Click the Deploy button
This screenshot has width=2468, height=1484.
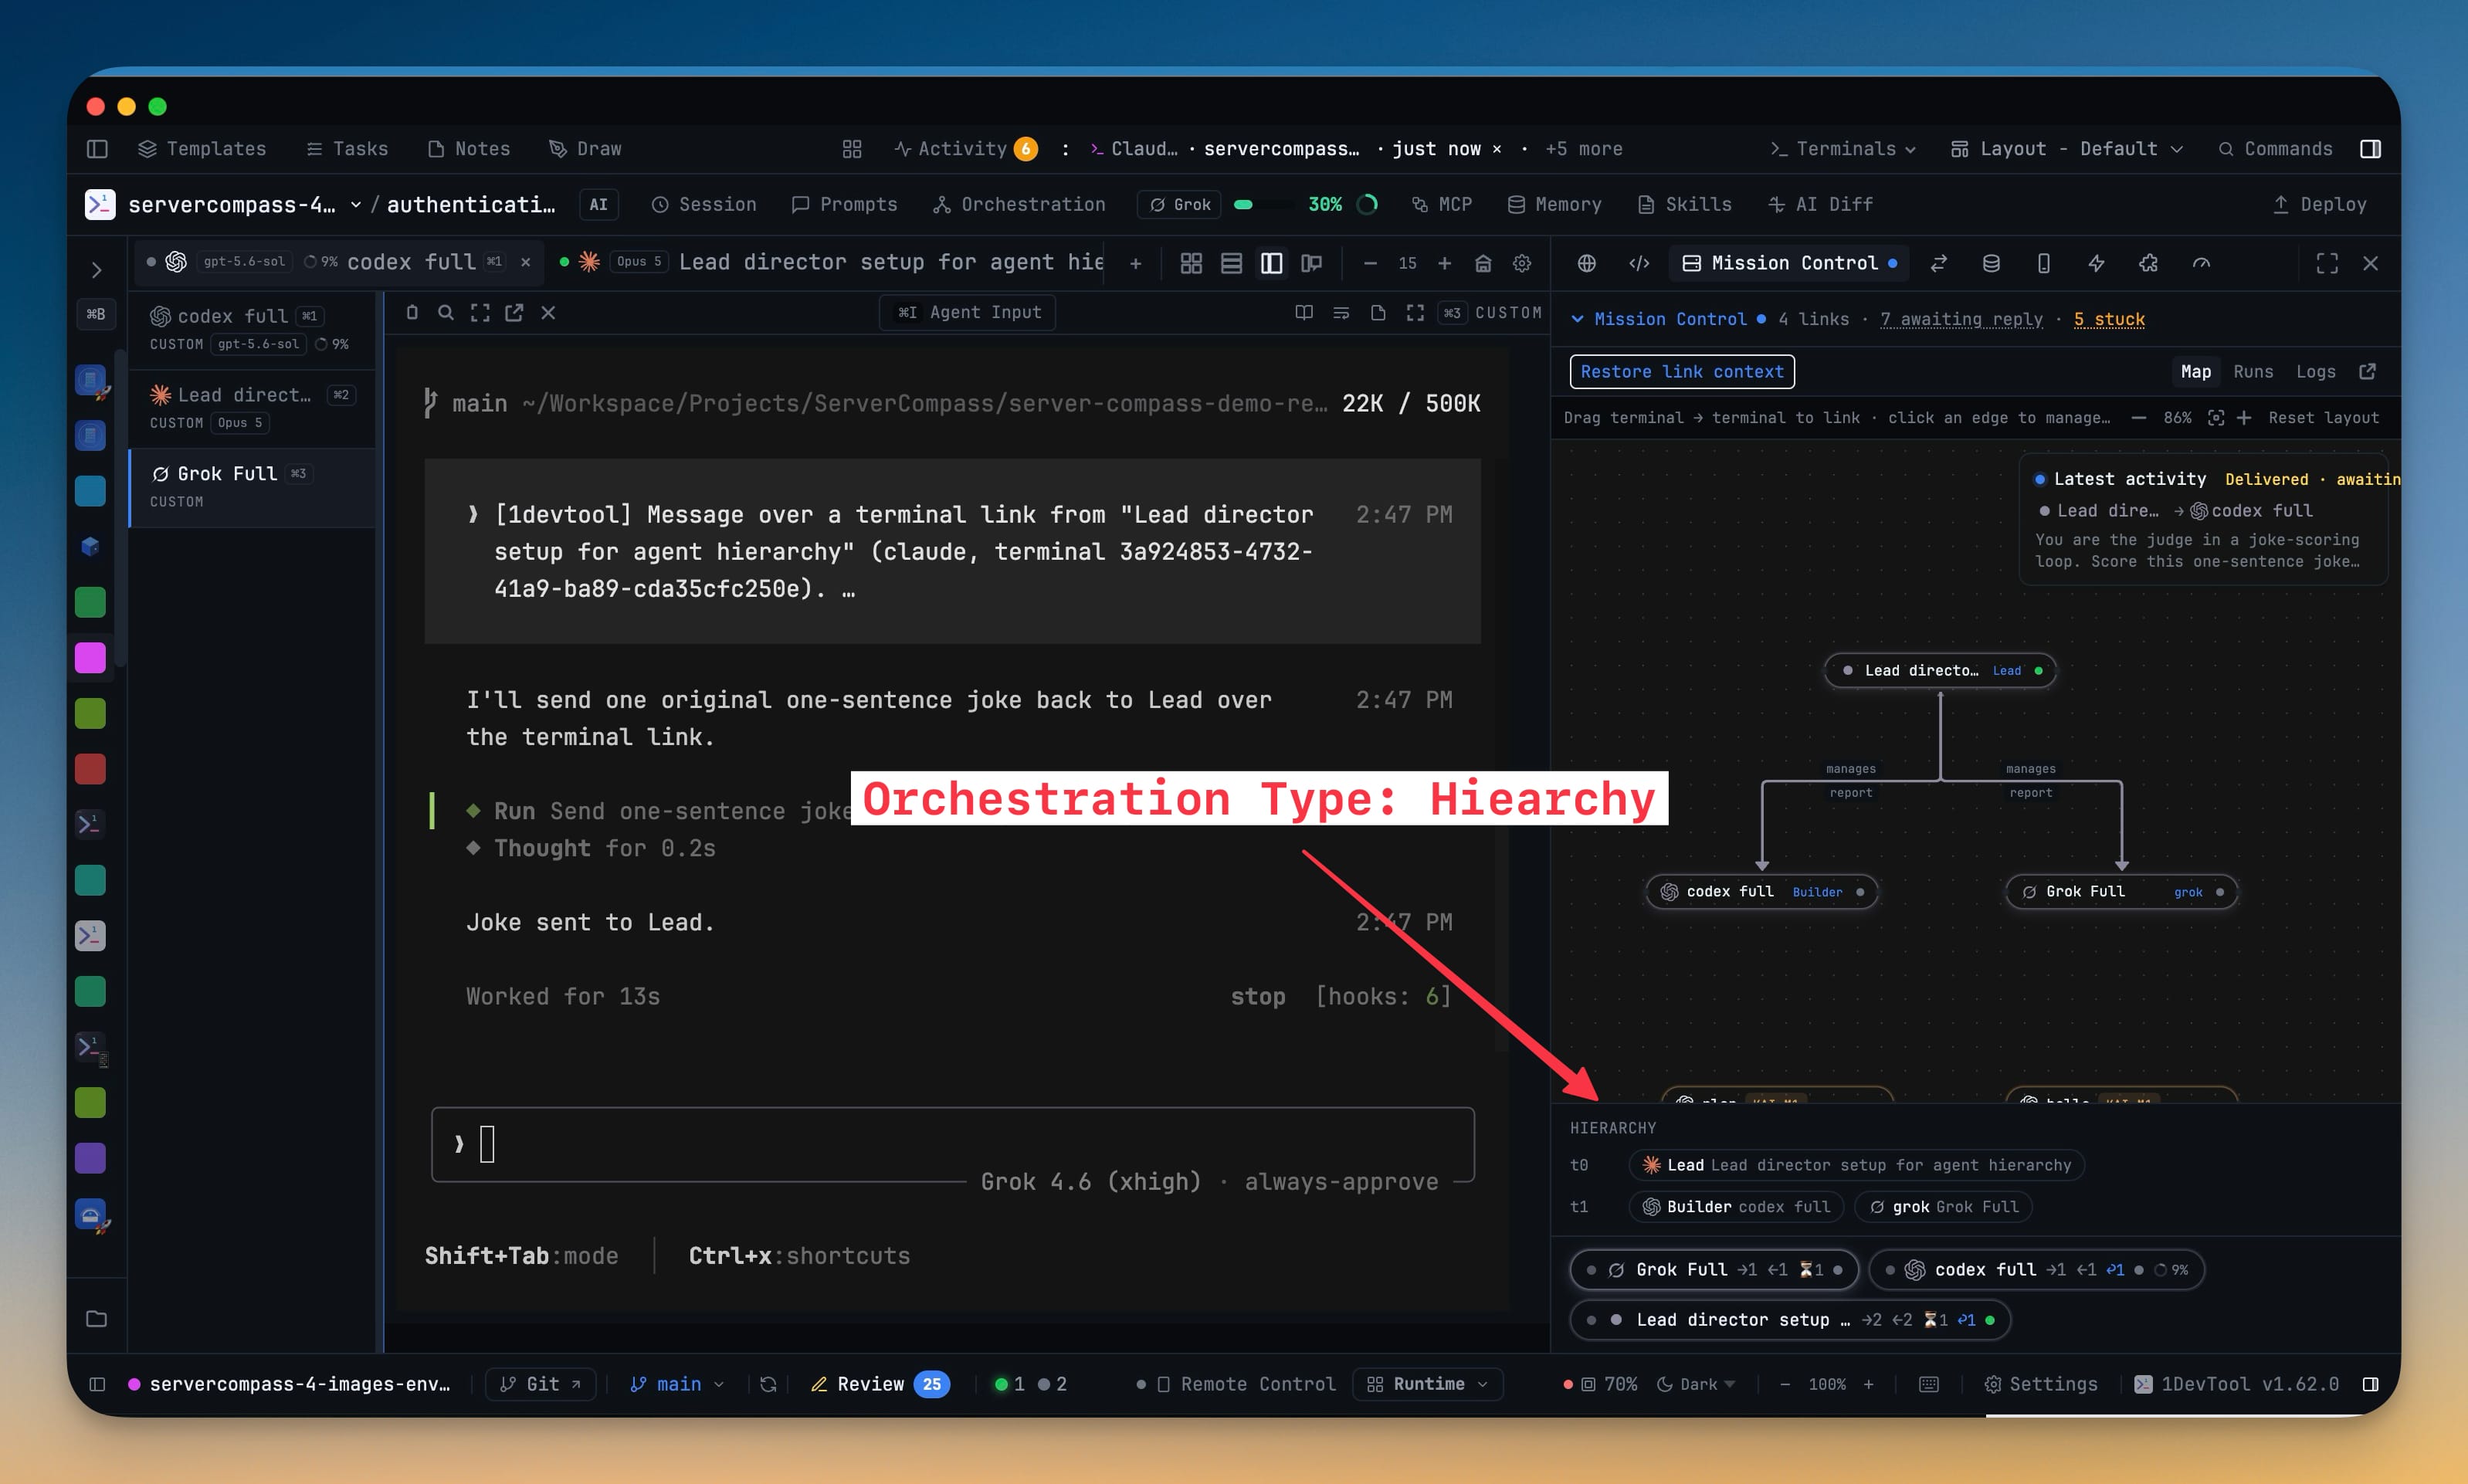2319,205
